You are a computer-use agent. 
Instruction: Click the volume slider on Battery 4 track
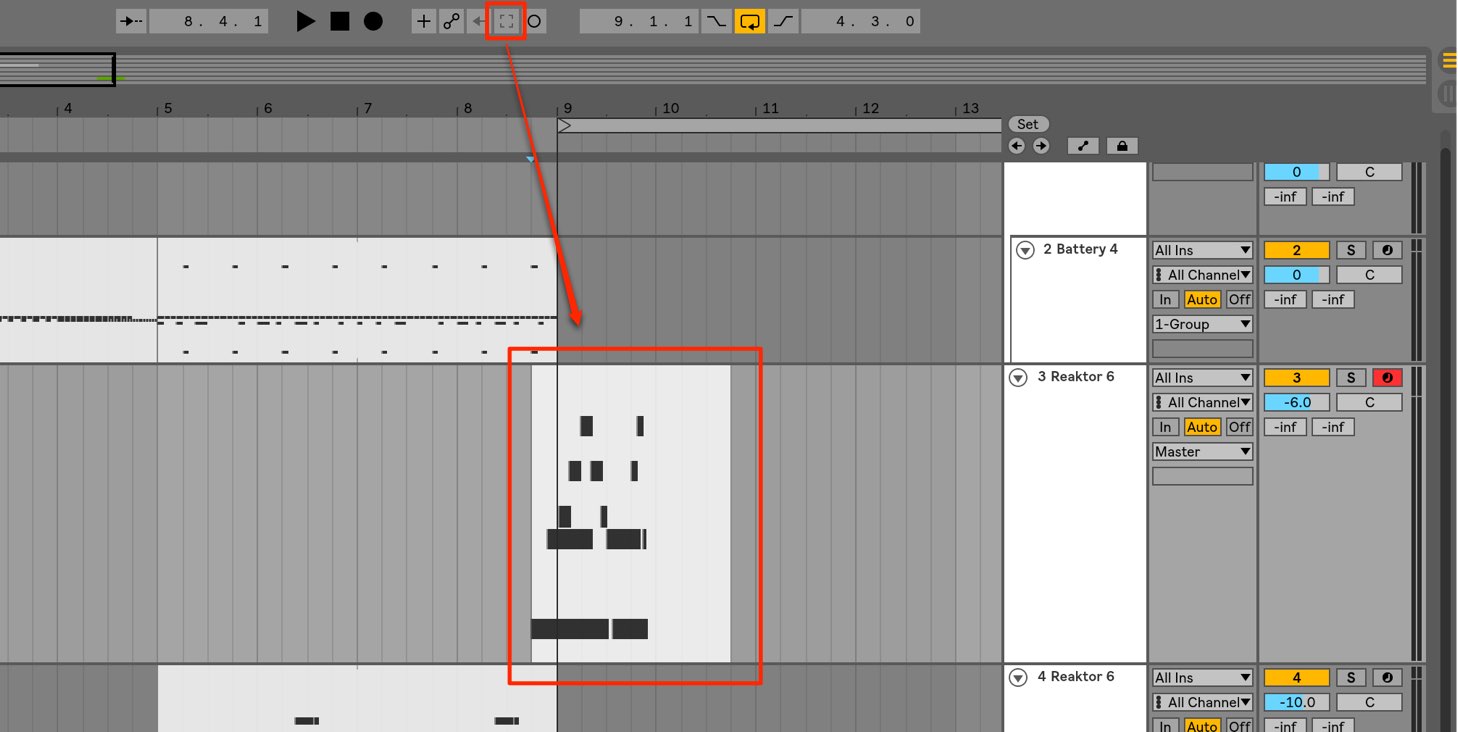tap(1297, 275)
